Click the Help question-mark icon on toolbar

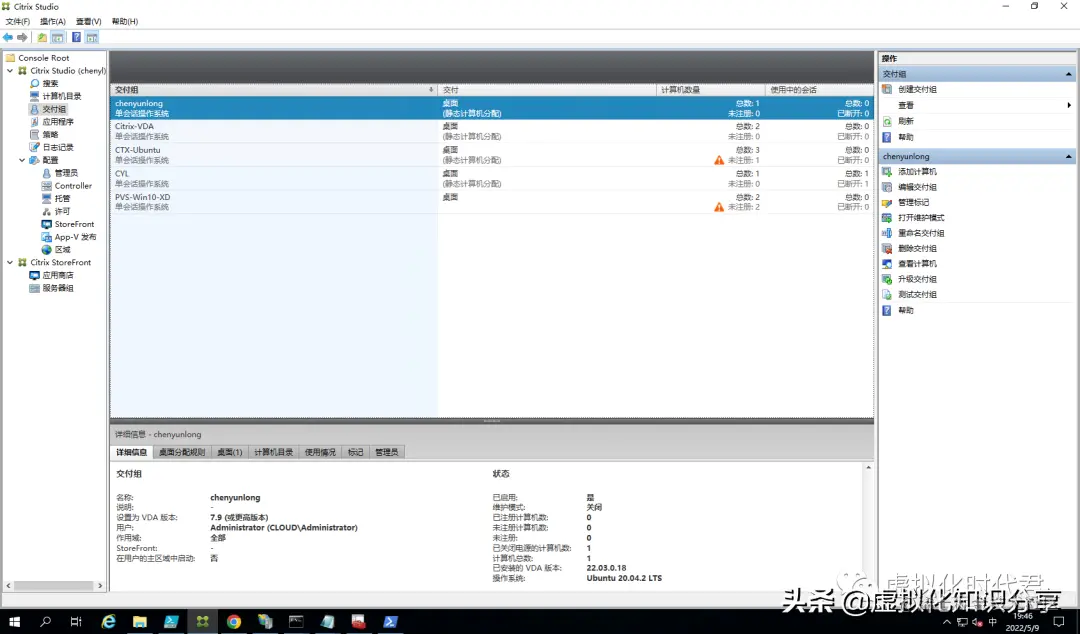click(x=77, y=36)
